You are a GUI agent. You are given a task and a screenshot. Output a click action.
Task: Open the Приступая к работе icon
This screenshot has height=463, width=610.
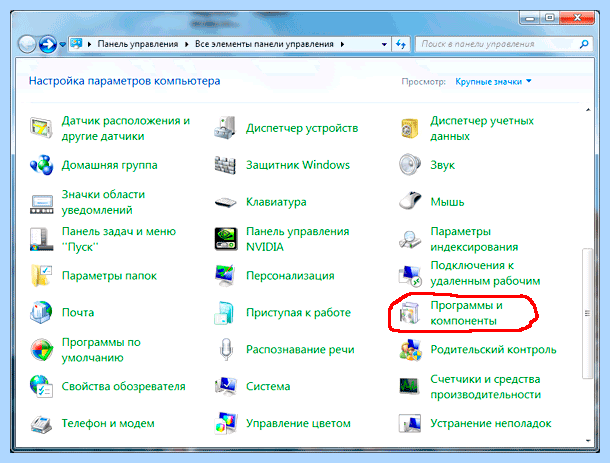[x=224, y=312]
